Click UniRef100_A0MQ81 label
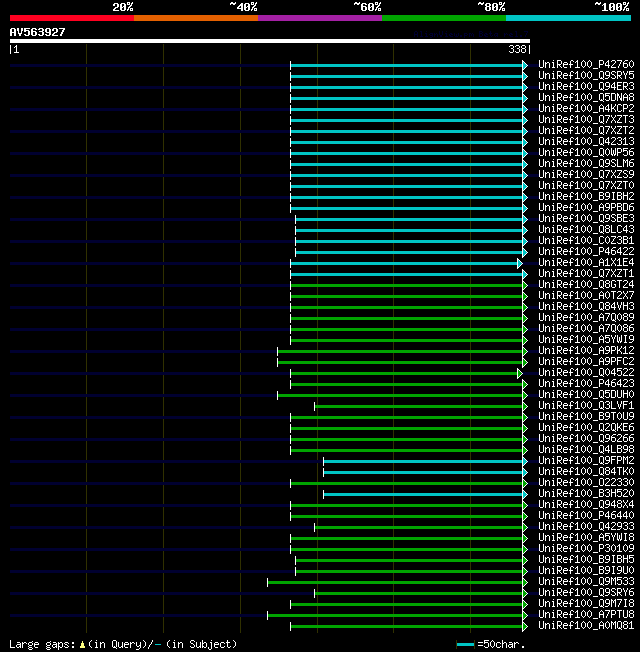640x652 pixels. 586,626
